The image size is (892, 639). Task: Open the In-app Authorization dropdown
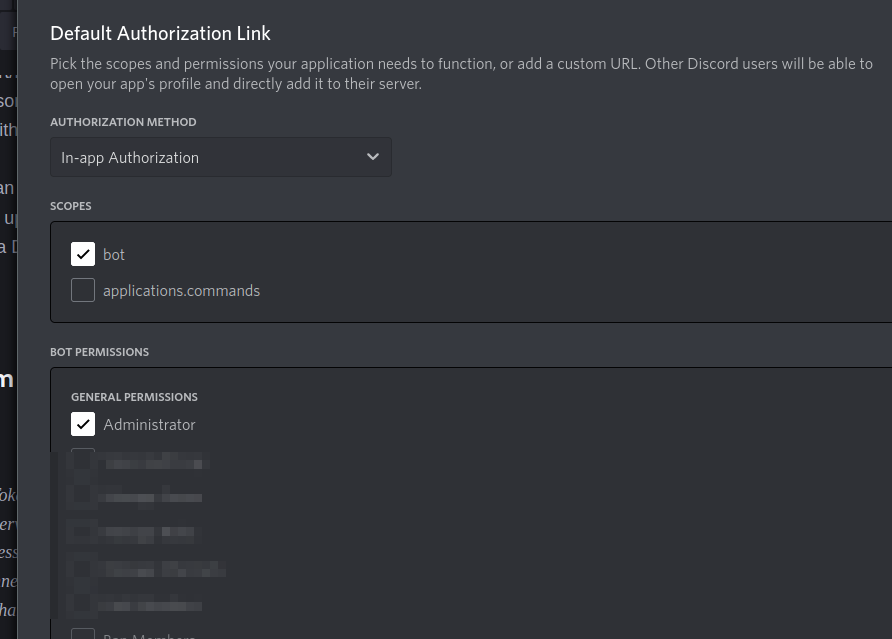220,157
